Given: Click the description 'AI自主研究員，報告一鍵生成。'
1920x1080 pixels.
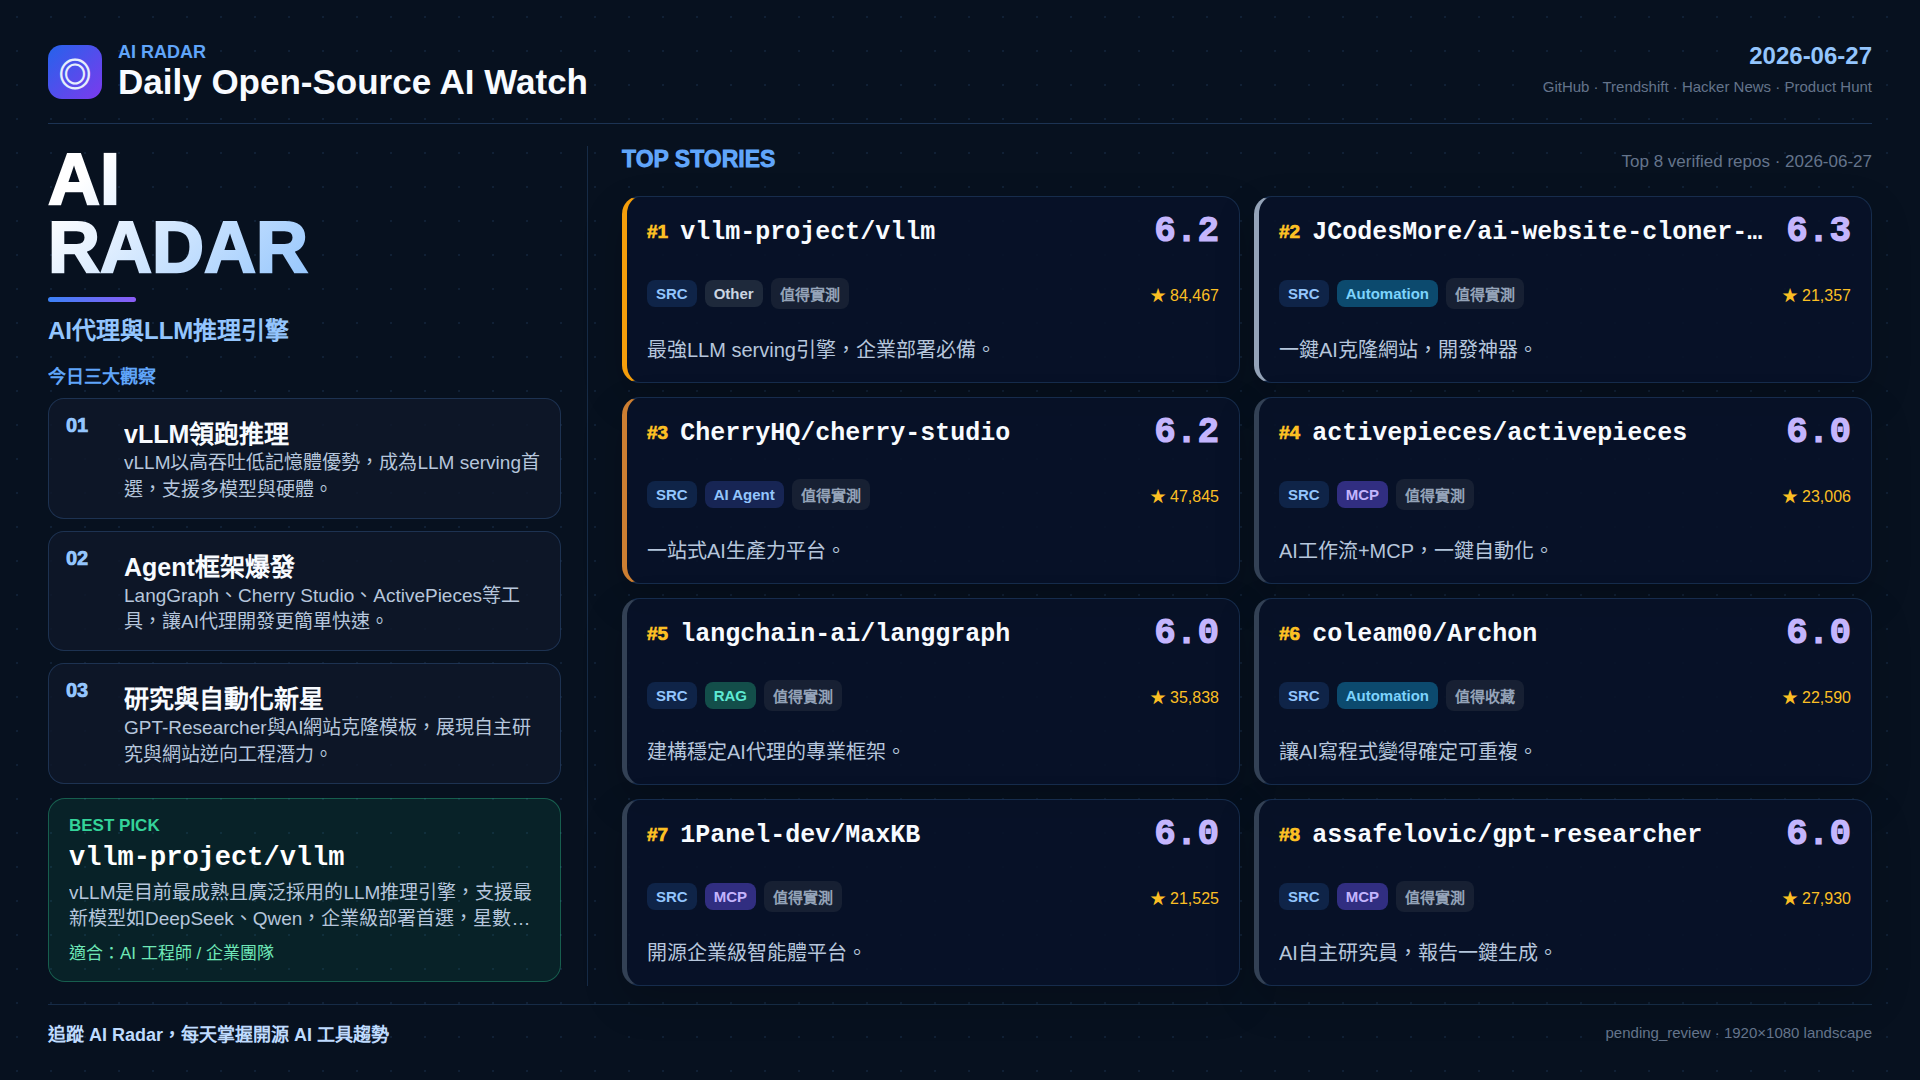Looking at the screenshot, I should point(1417,953).
